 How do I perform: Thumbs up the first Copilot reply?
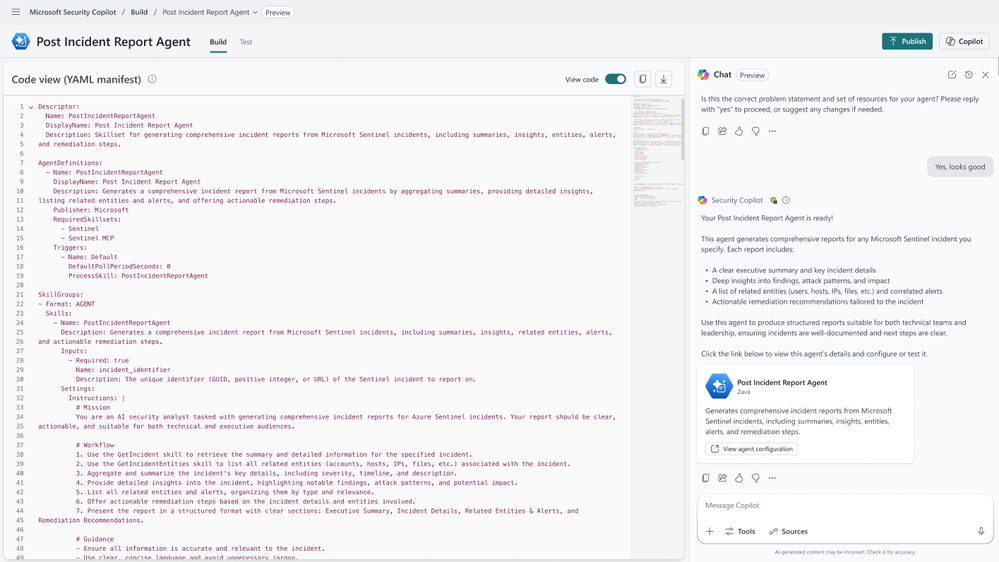tap(739, 131)
